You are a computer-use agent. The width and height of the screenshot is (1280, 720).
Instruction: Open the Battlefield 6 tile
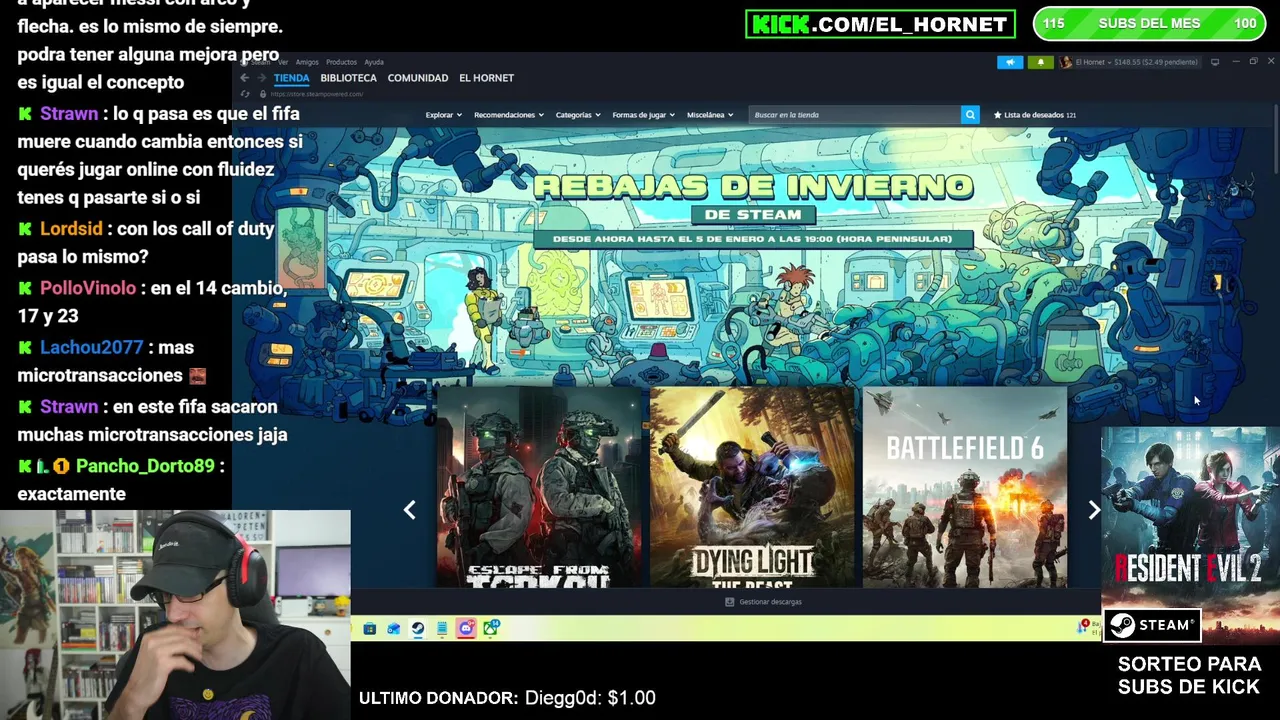pos(965,487)
